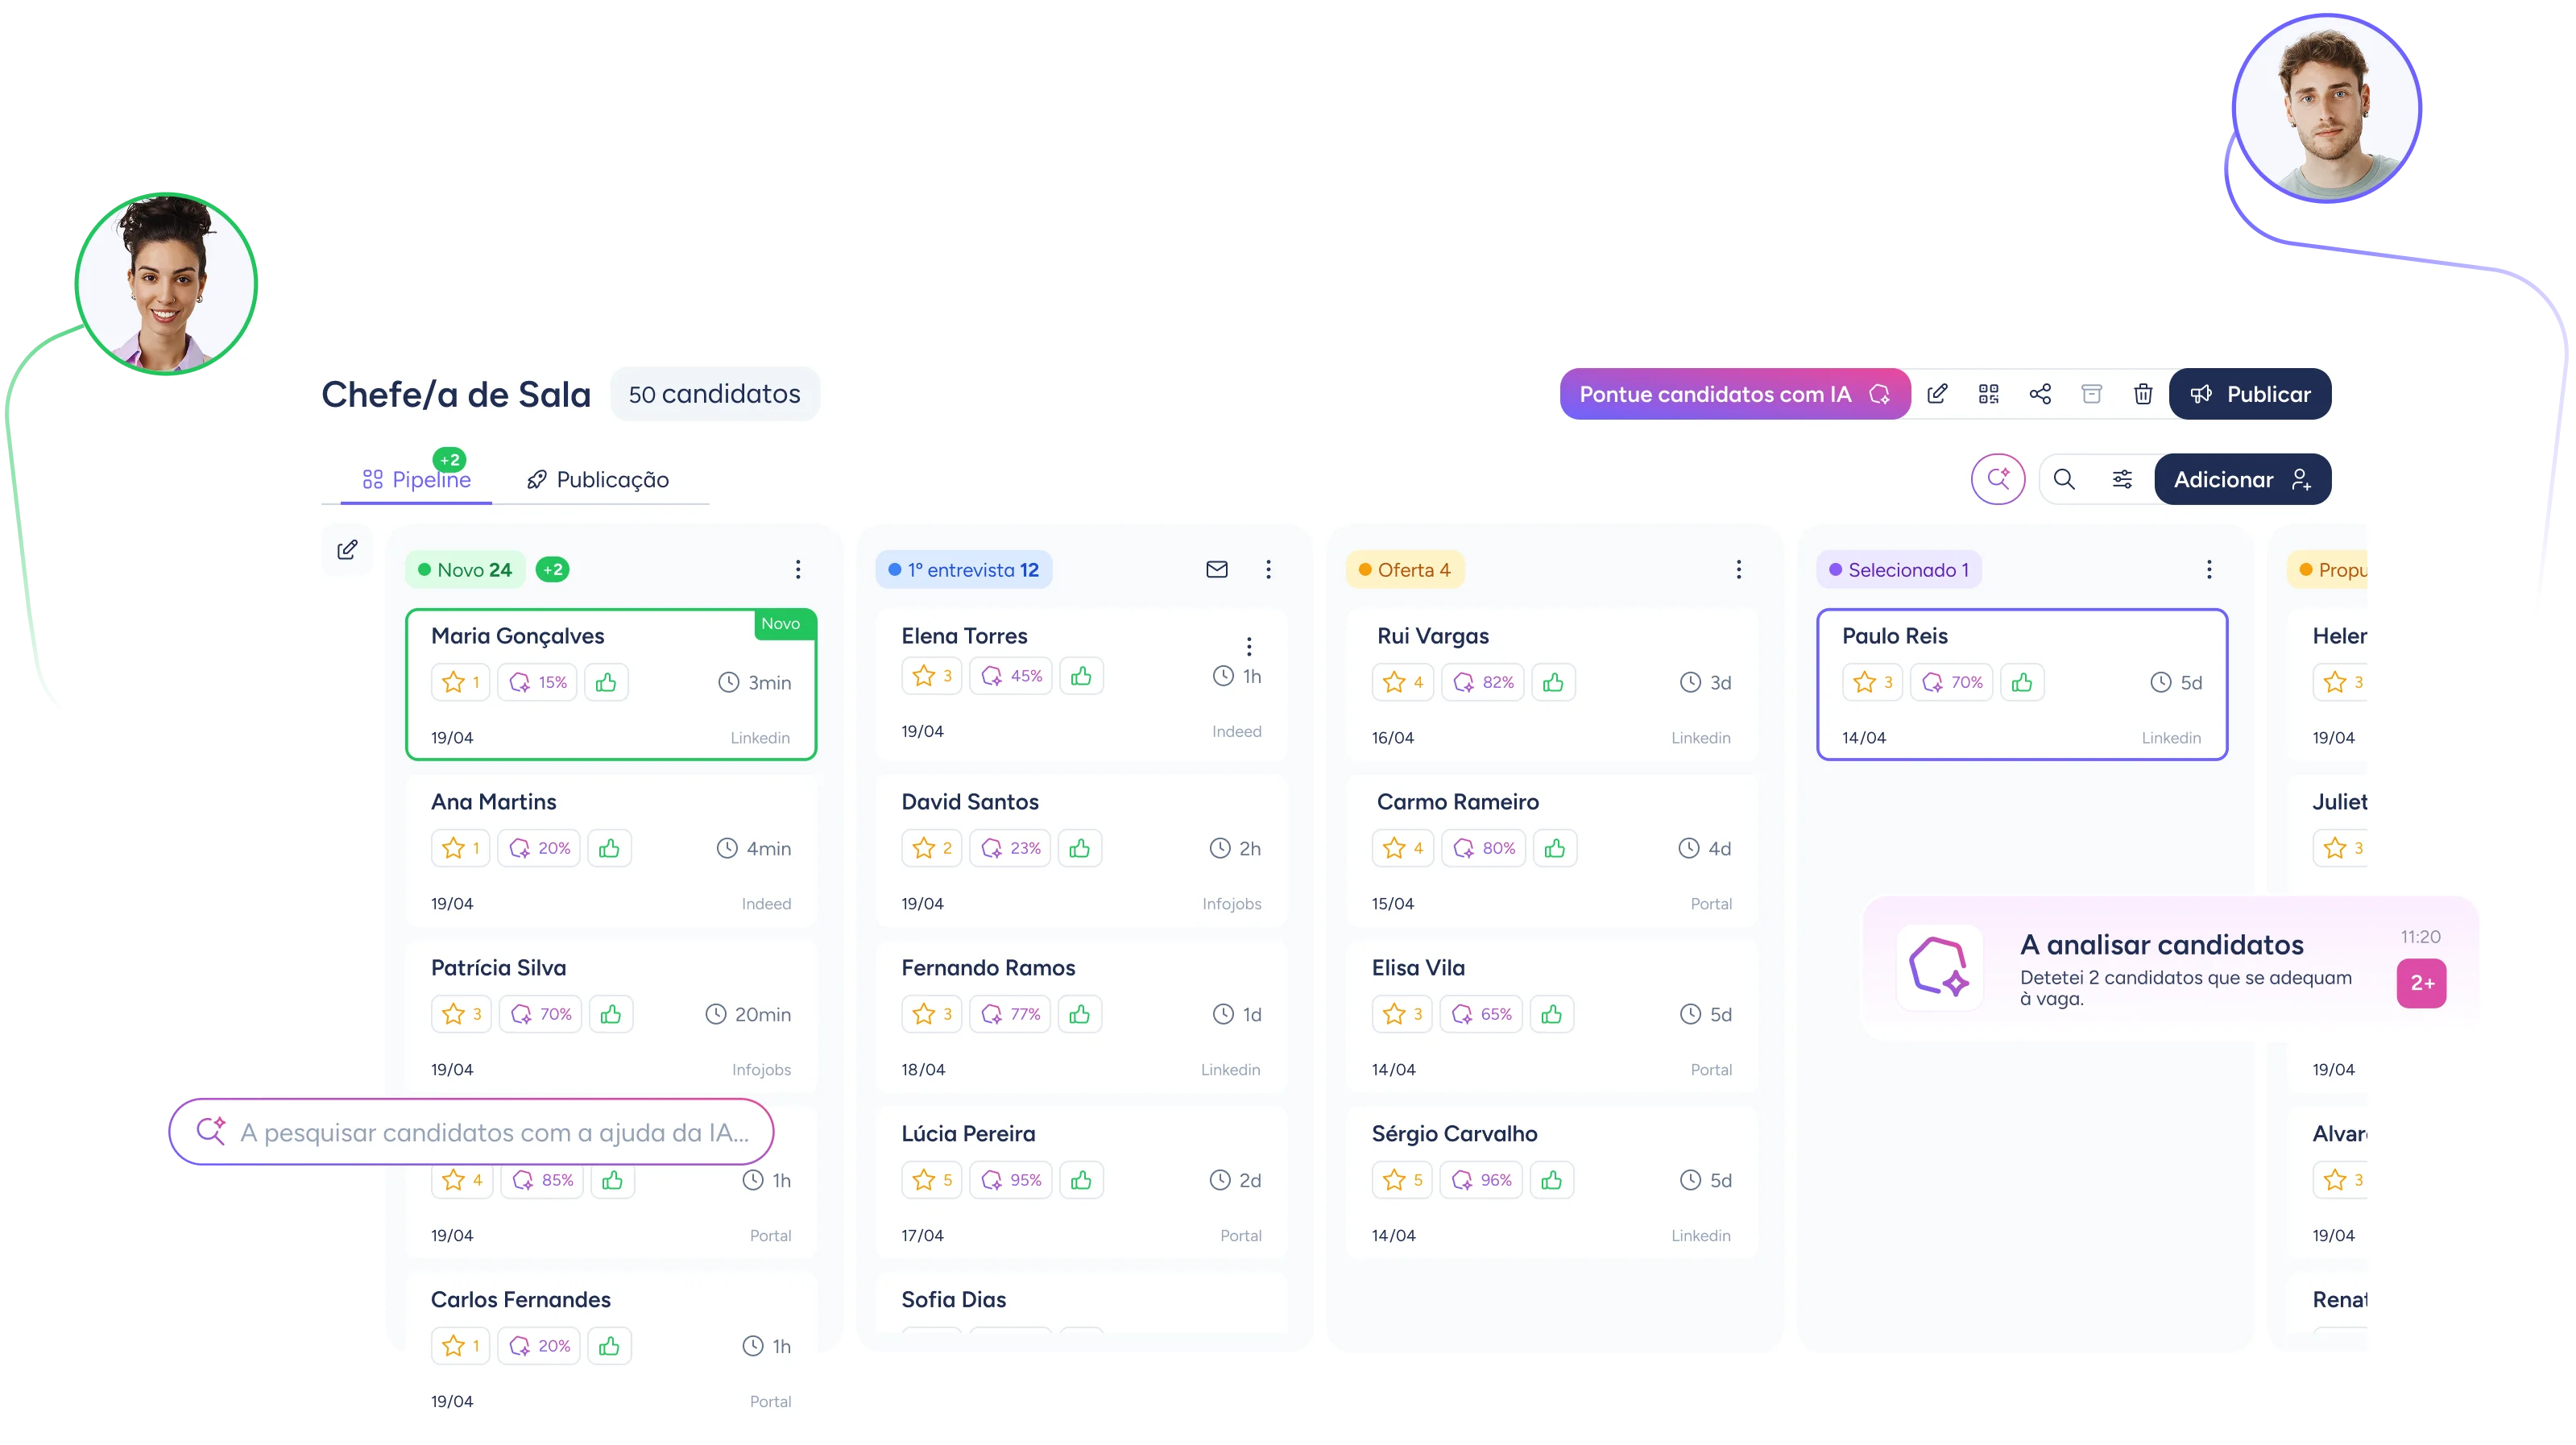Click the Adicionar candidate button
This screenshot has width=2576, height=1445.
(x=2243, y=479)
